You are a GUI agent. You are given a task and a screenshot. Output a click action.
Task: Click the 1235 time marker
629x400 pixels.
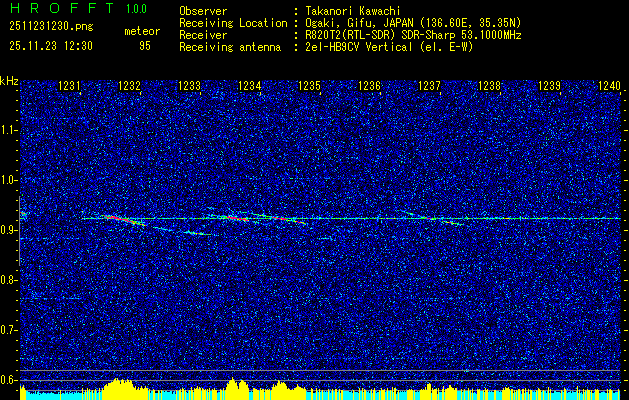309,85
